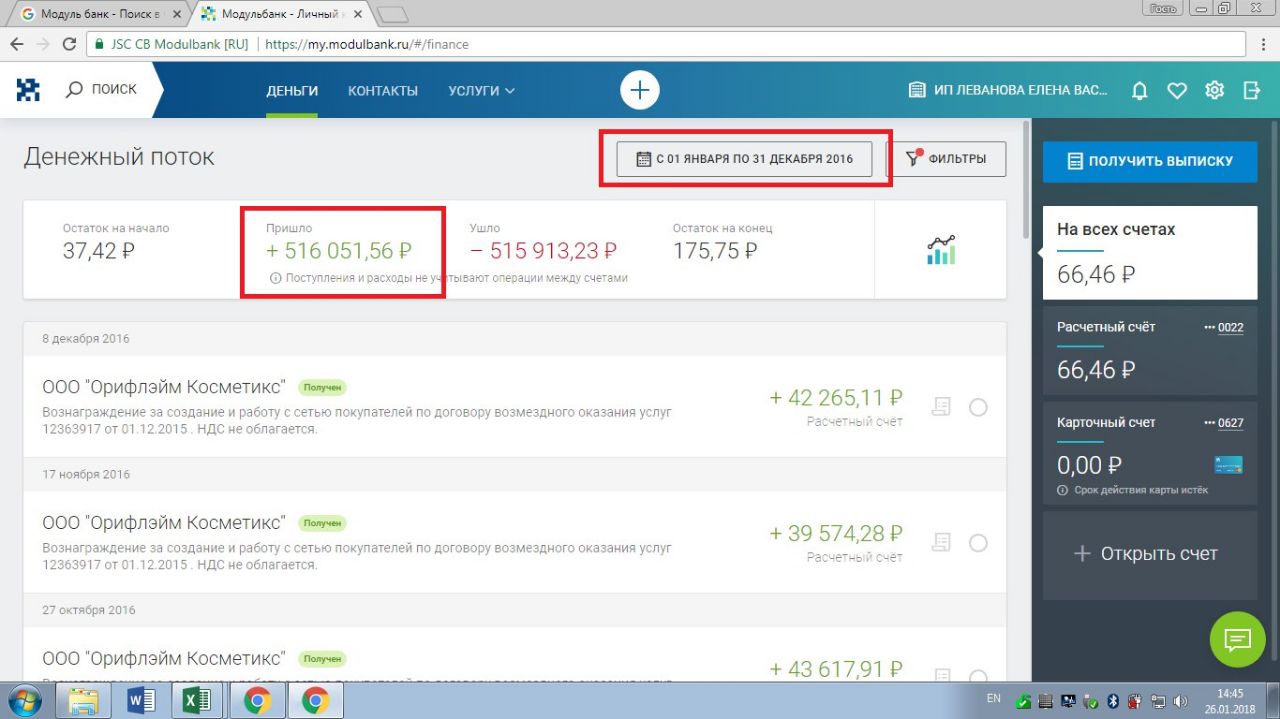
Task: Click the Пришло amount + 516 051,56 ₽
Action: [338, 251]
